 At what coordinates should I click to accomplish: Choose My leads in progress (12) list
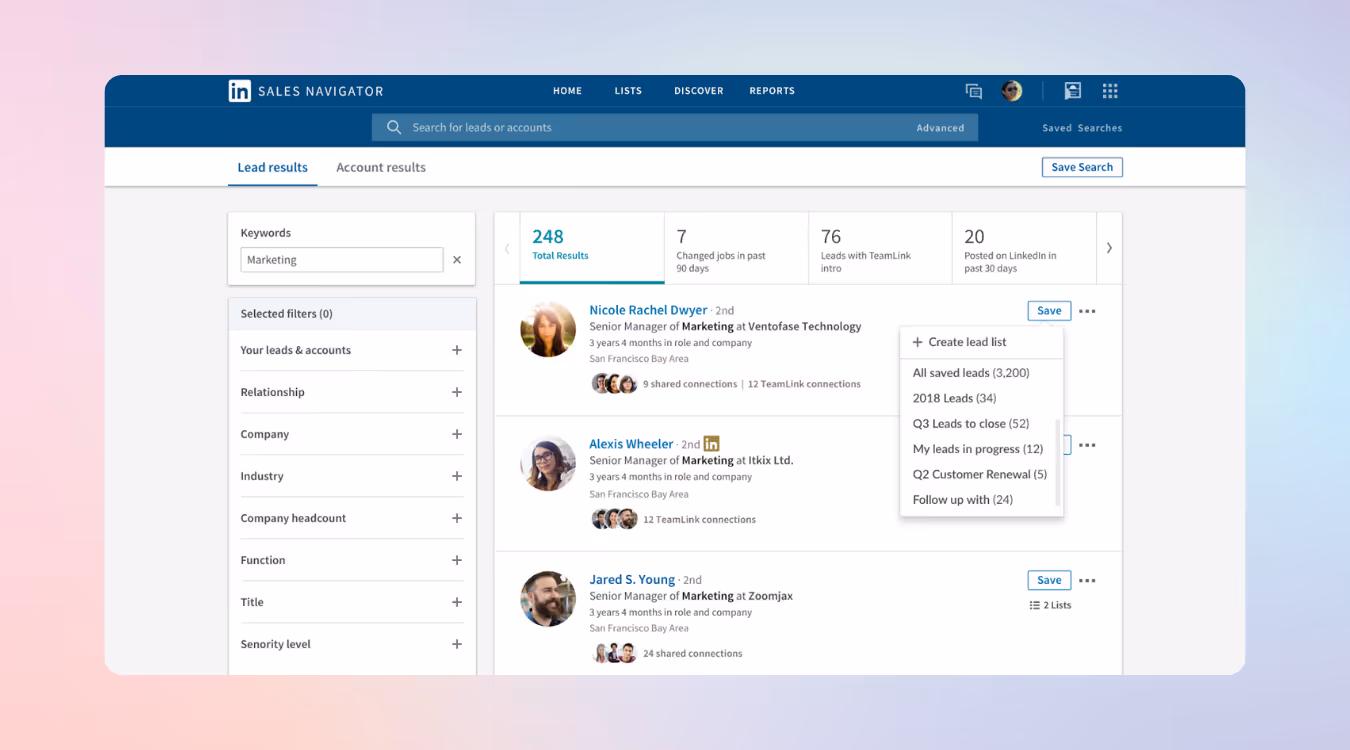980,449
